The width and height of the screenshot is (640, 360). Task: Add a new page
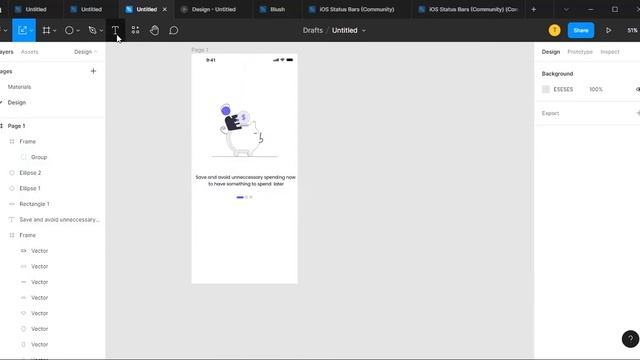click(x=93, y=71)
